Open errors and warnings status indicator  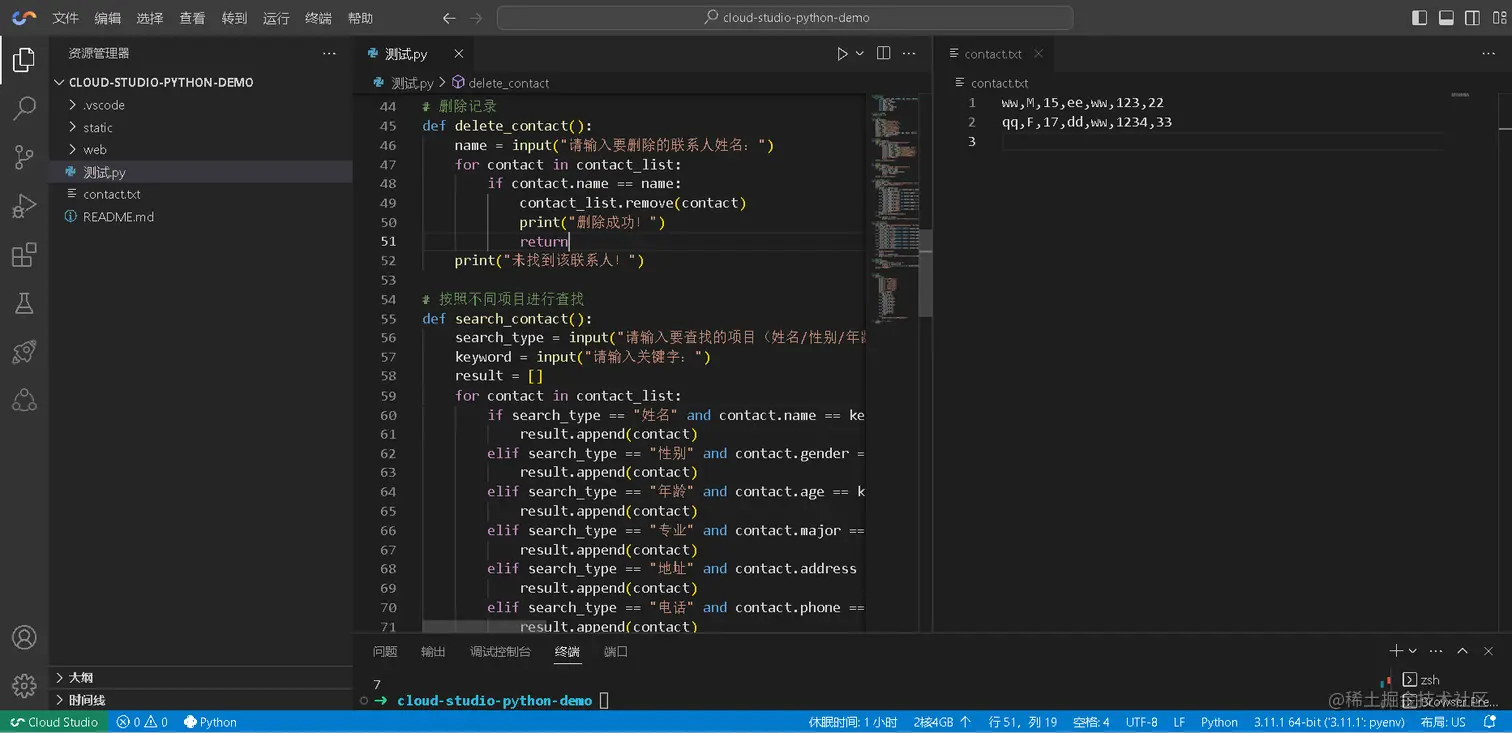142,722
